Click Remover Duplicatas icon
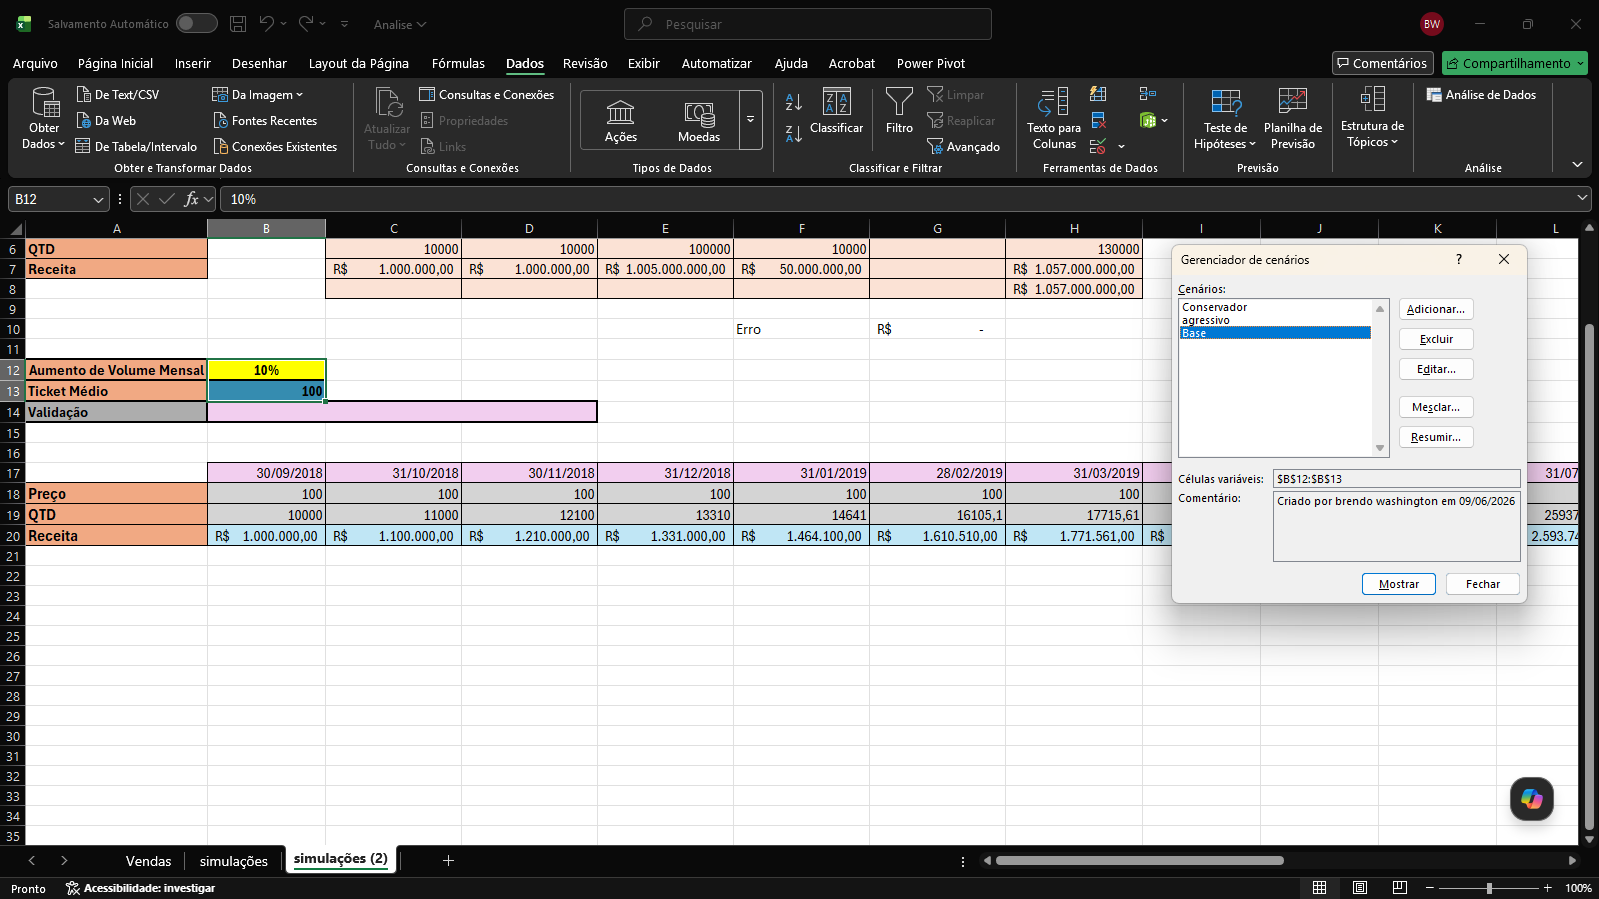This screenshot has width=1599, height=899. pos(1098,120)
